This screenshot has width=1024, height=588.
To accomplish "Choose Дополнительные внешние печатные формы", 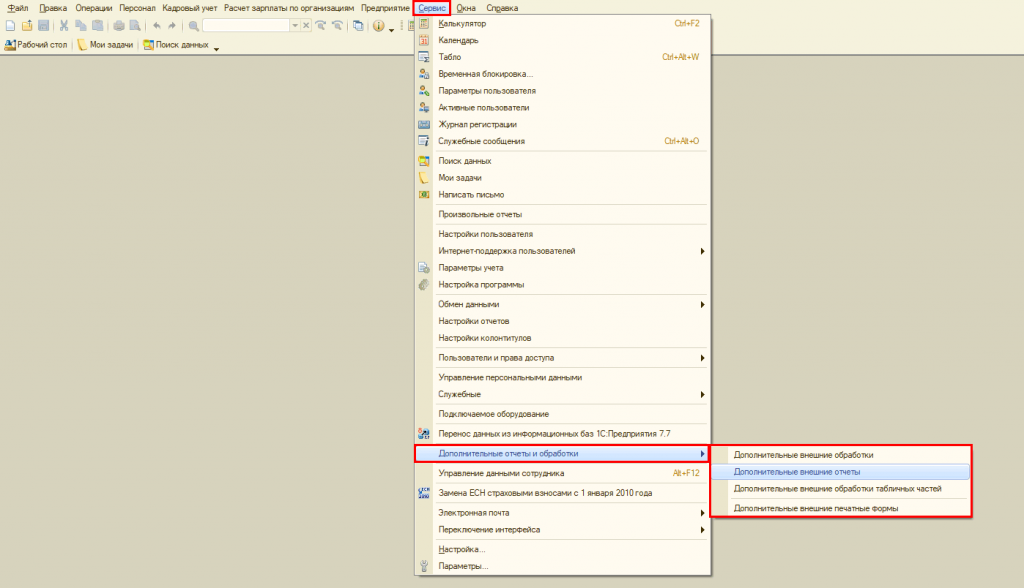I will click(x=815, y=508).
